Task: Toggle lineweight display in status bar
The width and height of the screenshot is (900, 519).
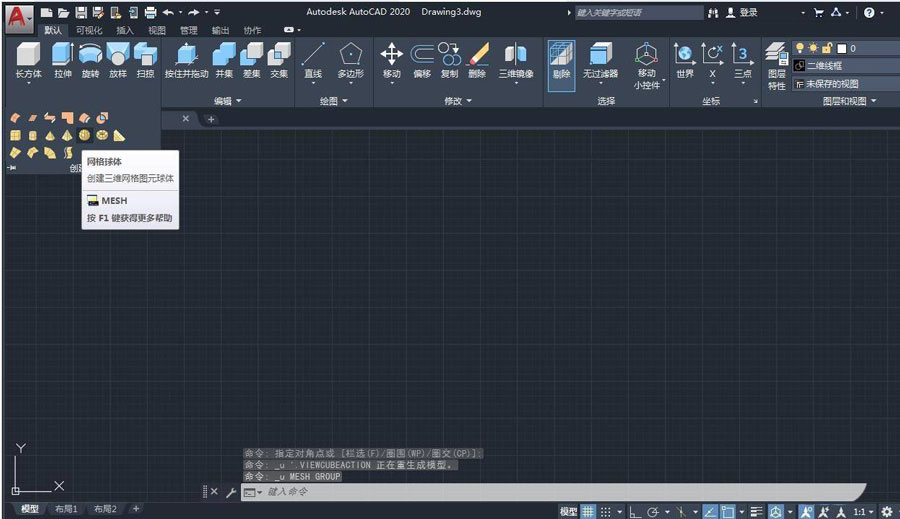Action: 757,512
